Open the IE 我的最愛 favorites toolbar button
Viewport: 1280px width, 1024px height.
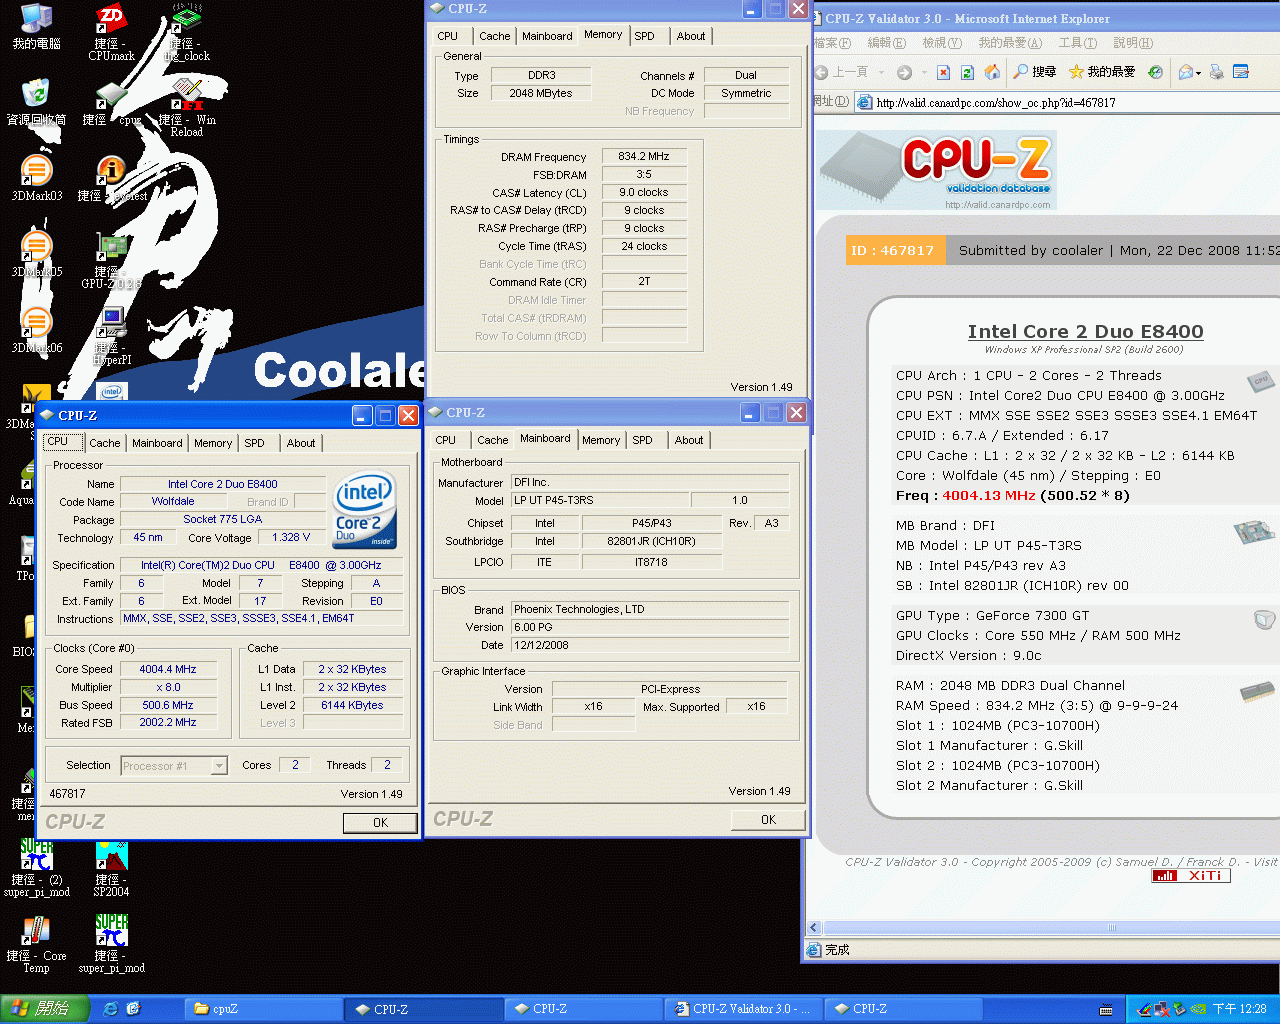coord(1102,72)
